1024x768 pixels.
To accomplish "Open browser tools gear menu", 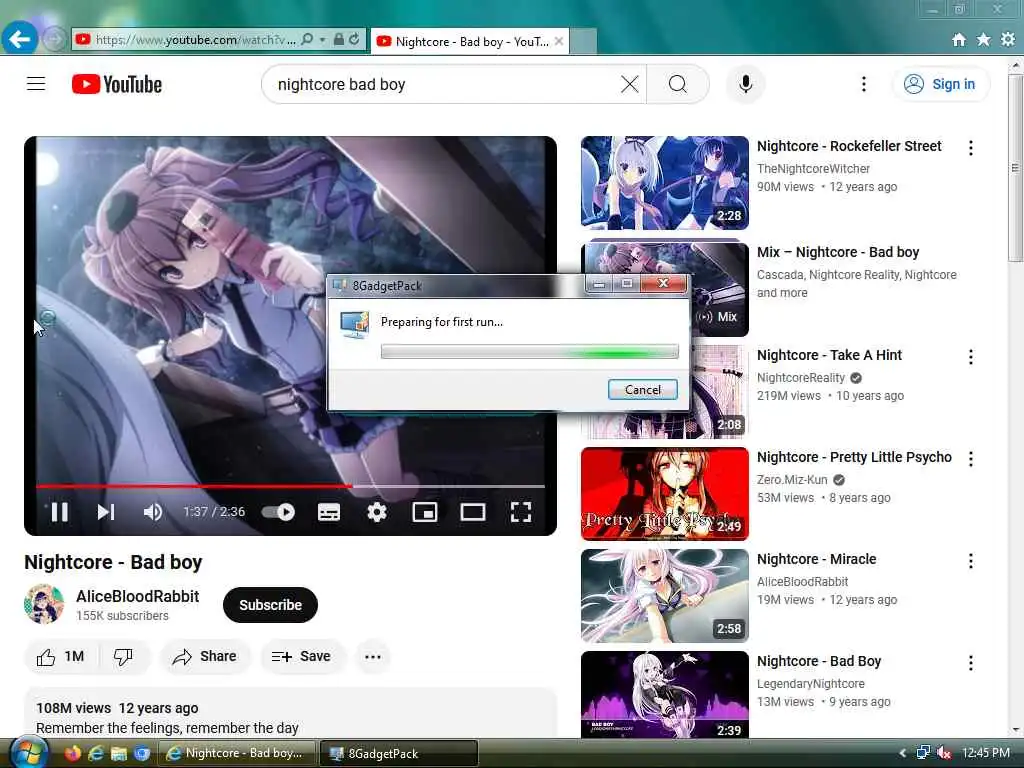I will coord(1008,40).
